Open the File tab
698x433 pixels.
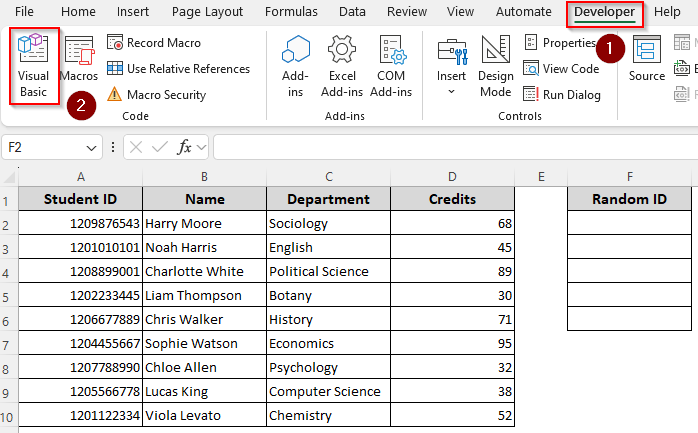[x=24, y=12]
